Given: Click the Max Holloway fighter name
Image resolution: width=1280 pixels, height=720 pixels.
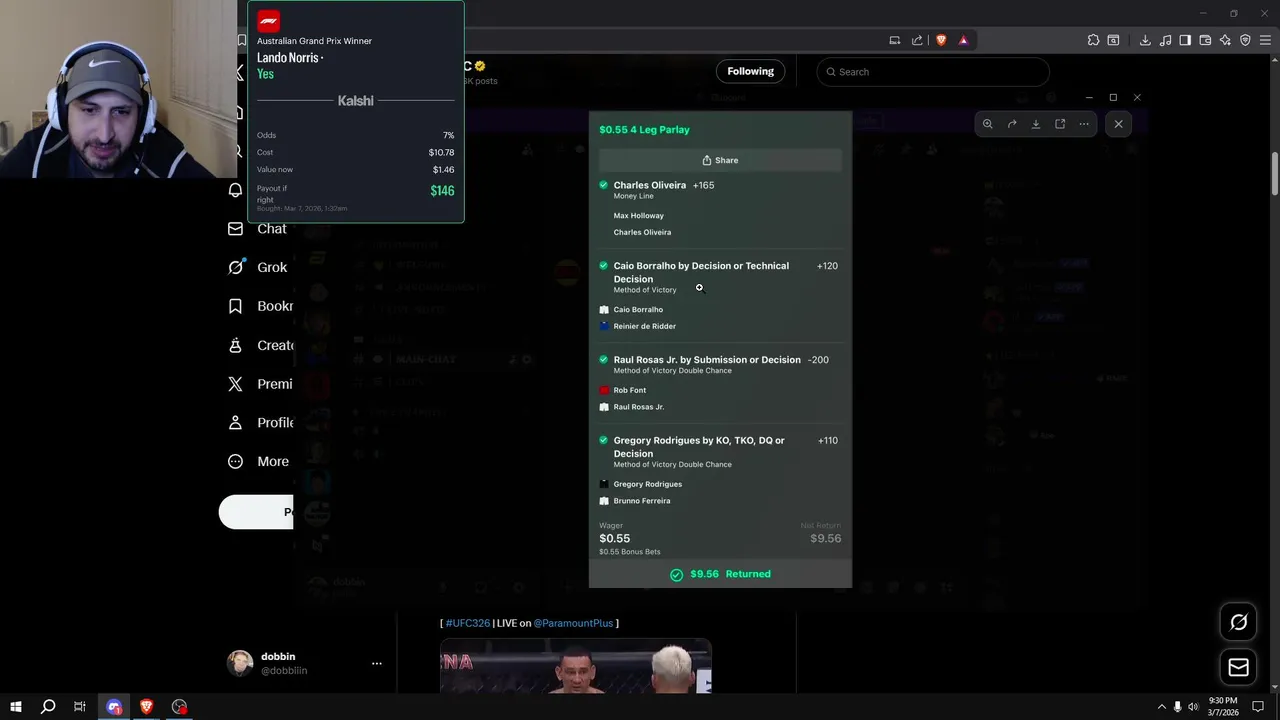Looking at the screenshot, I should (x=638, y=216).
